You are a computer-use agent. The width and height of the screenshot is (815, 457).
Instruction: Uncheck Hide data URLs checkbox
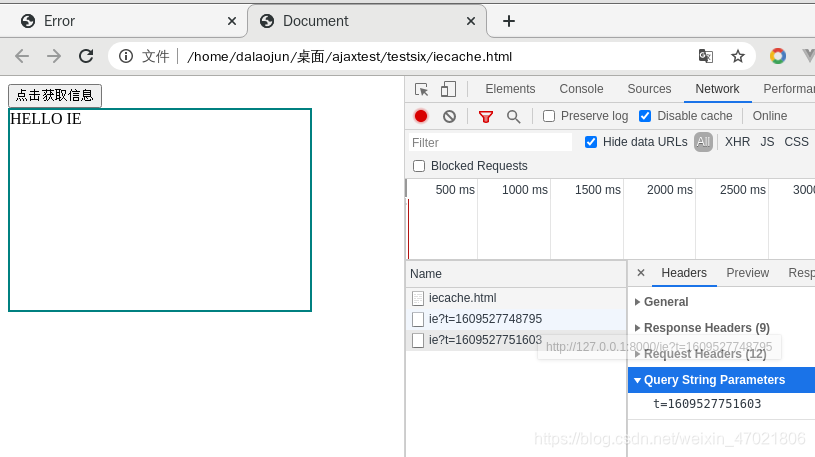590,142
